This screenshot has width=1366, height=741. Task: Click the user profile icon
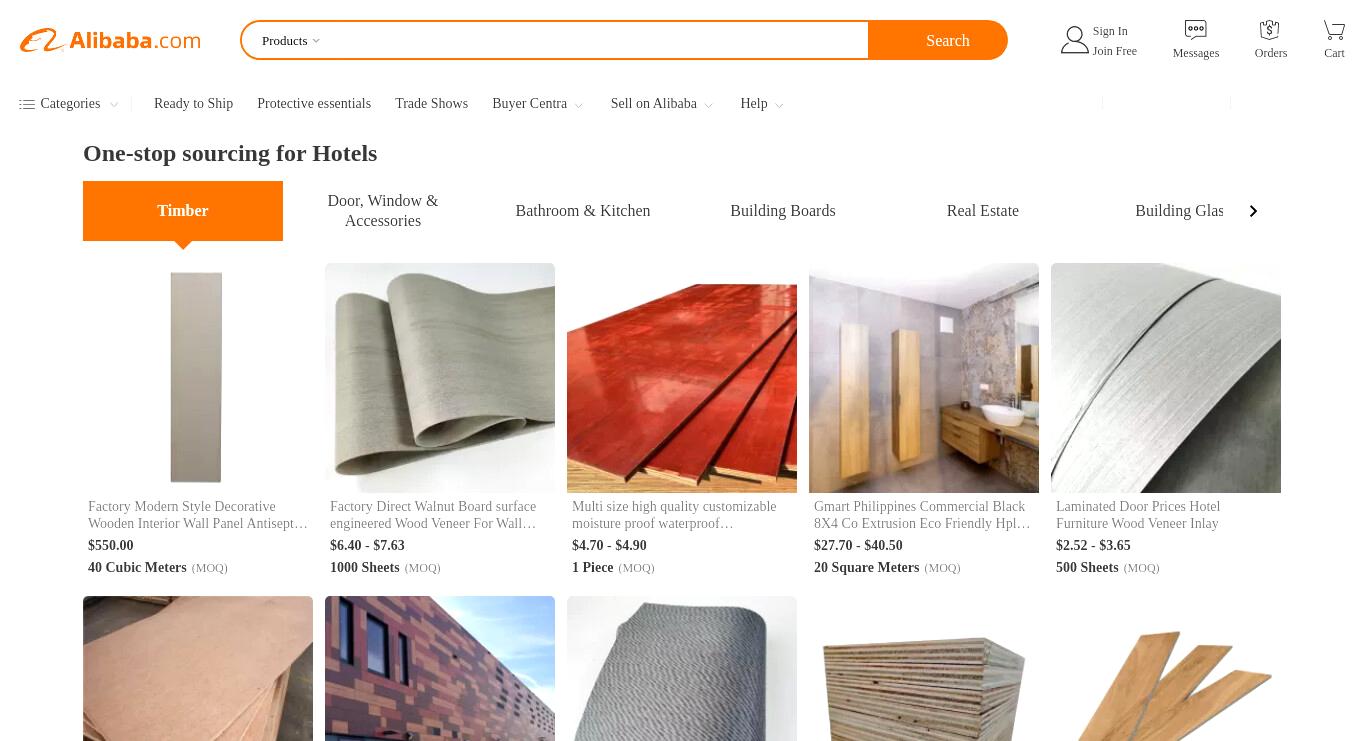[x=1074, y=40]
